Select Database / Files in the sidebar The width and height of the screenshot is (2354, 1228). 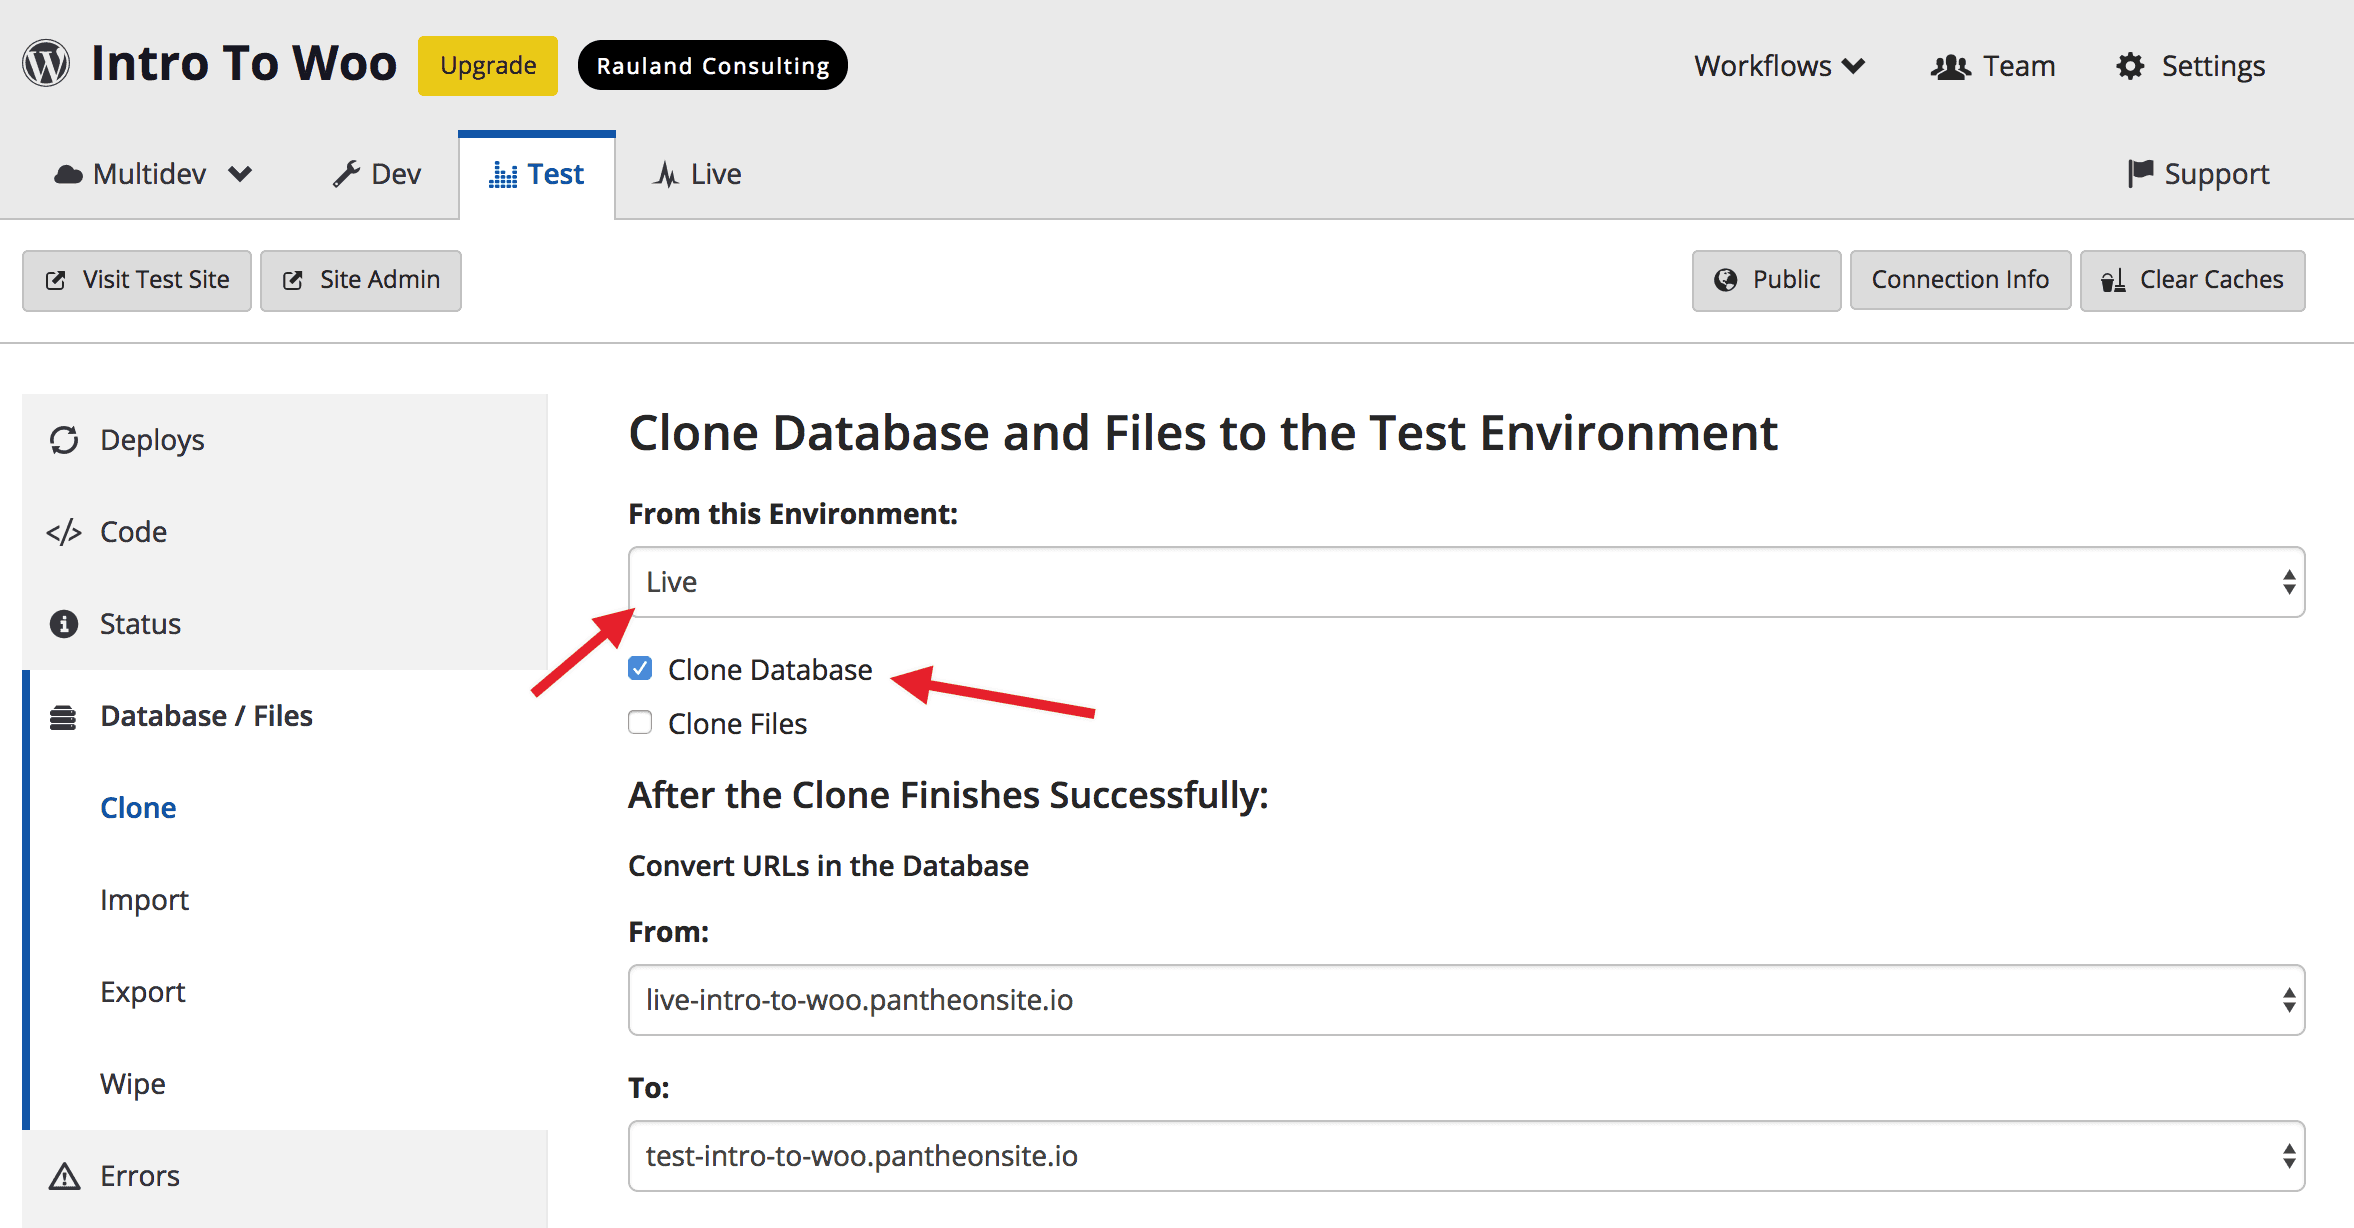coord(285,716)
